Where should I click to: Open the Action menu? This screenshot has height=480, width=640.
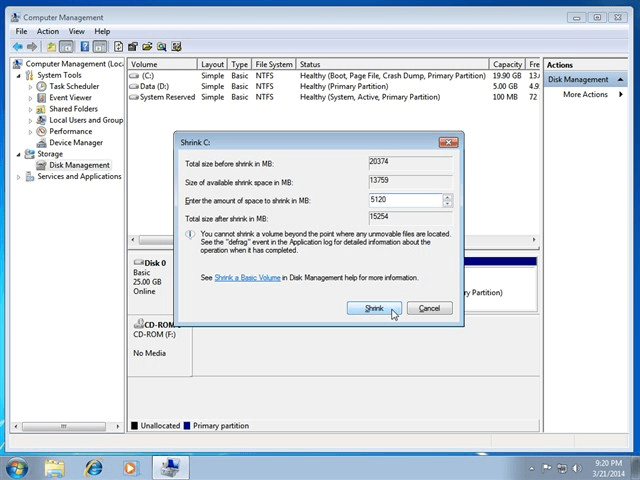tap(48, 31)
